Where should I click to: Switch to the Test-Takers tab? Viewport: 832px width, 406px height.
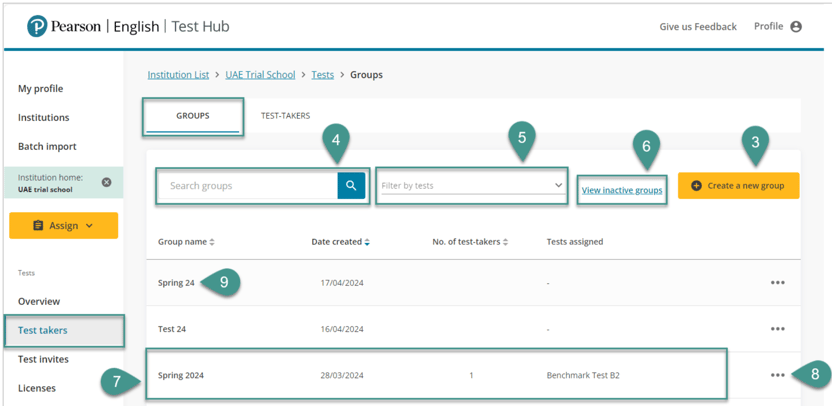point(285,116)
